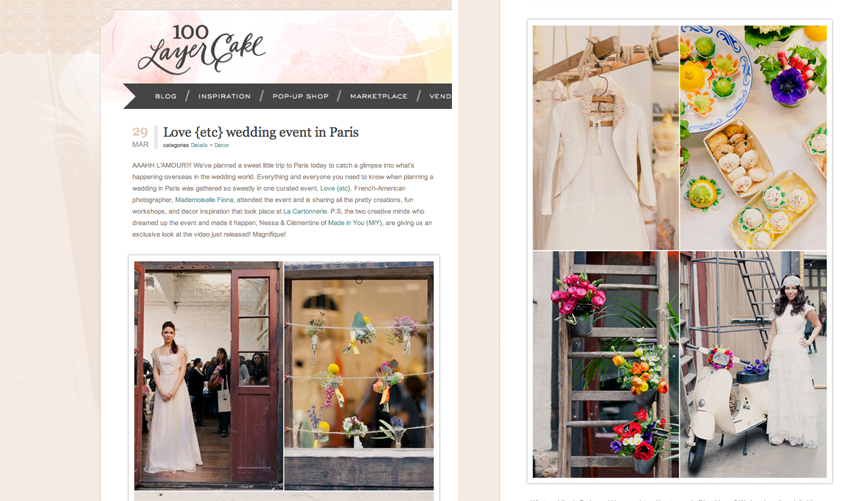View the desserts and flowers table photo
This screenshot has width=850, height=501.
[x=754, y=137]
